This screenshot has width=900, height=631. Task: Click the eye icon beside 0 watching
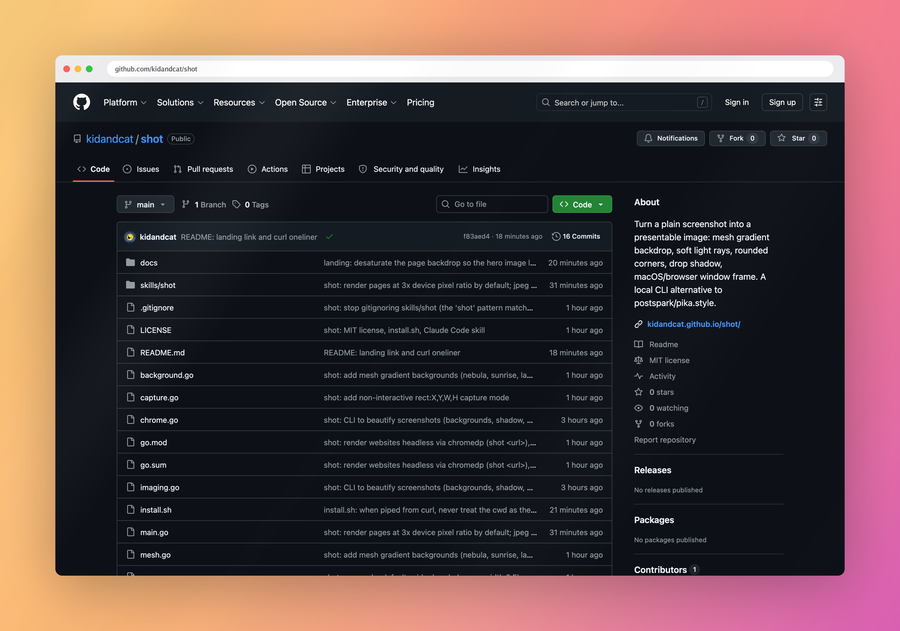(x=638, y=408)
